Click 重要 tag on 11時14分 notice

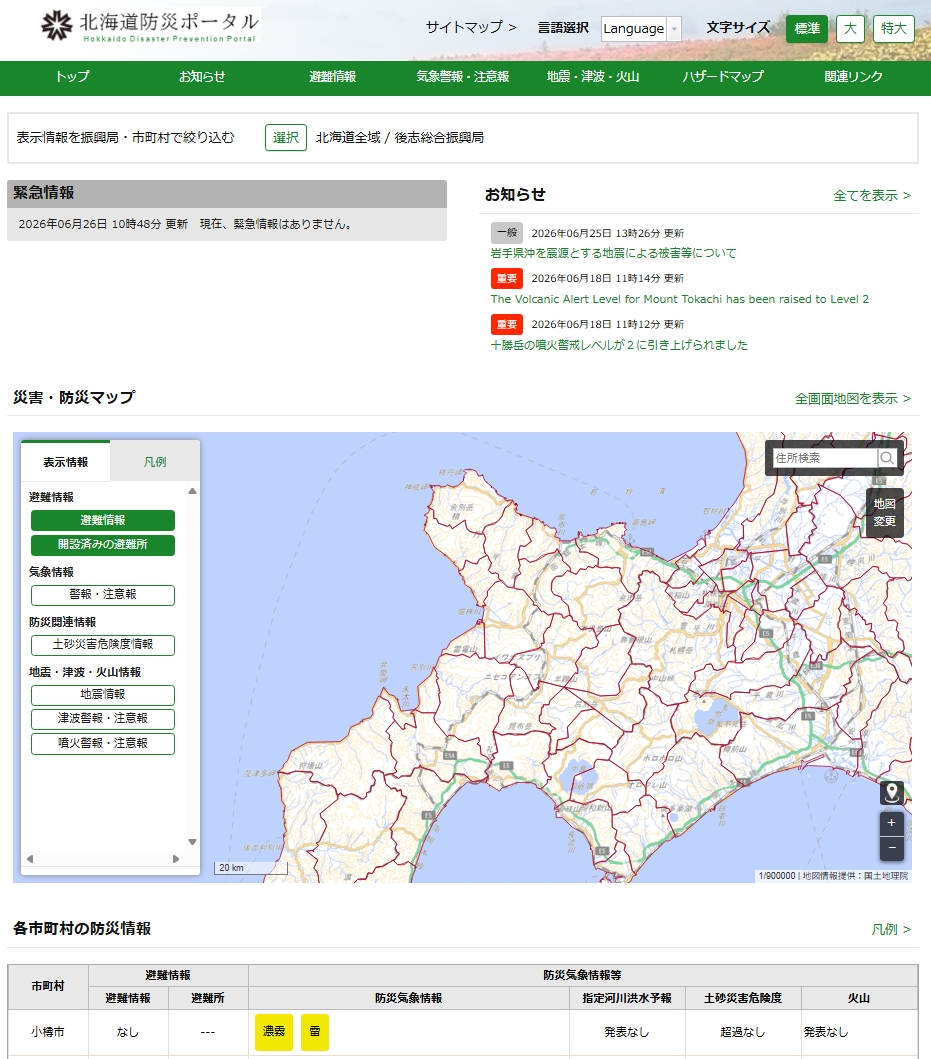(x=507, y=278)
